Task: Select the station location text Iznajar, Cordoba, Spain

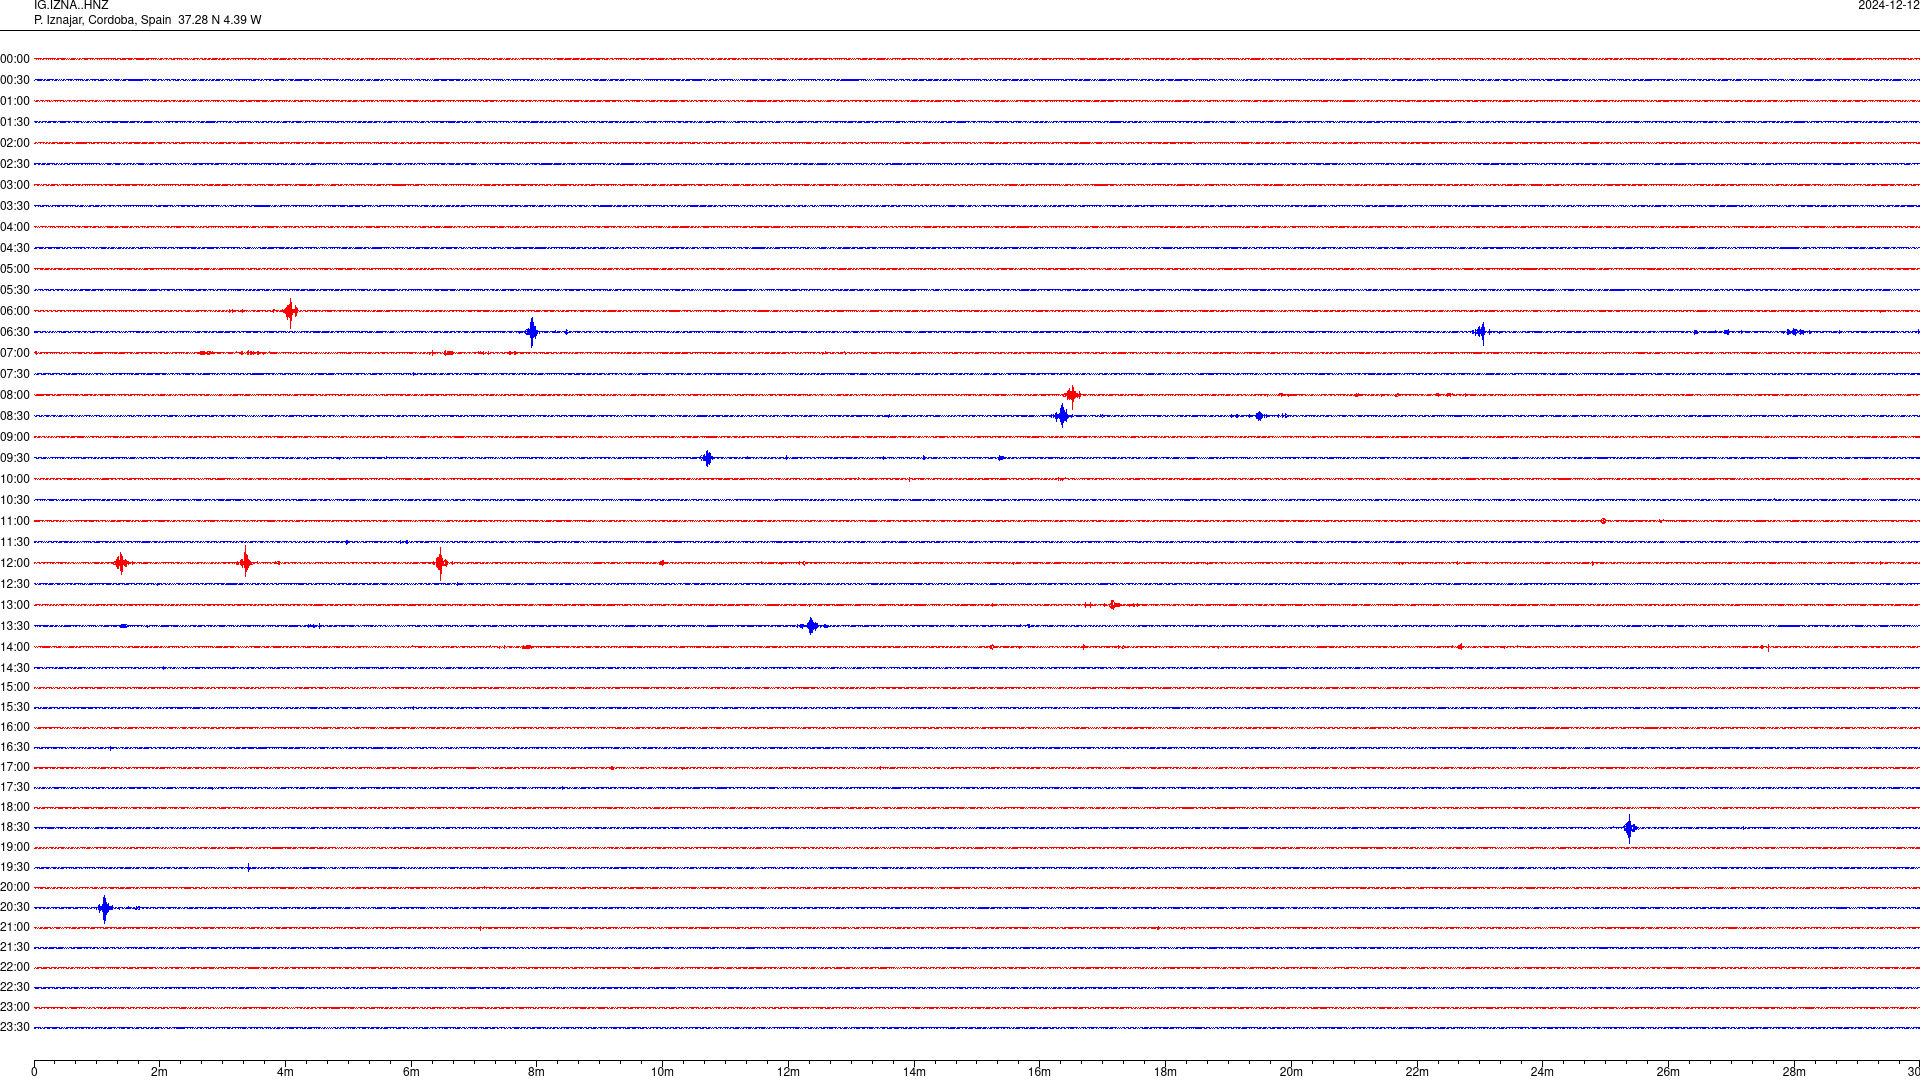Action: 109,20
